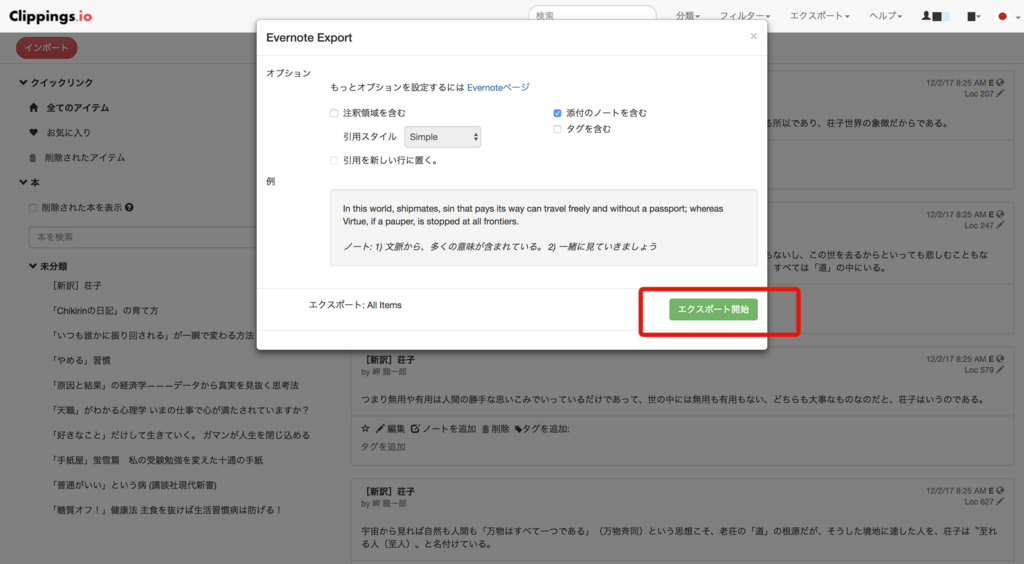Image resolution: width=1024 pixels, height=564 pixels.
Task: Select 「好きなこと」だけして生きていく book
Action: tap(180, 435)
